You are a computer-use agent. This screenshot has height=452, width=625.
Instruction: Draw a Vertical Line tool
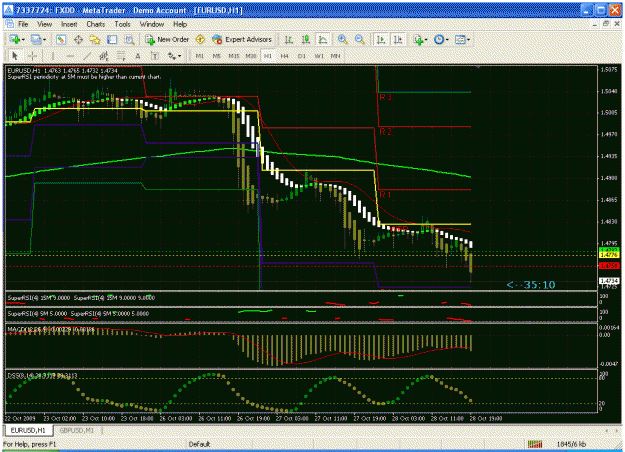pos(52,56)
